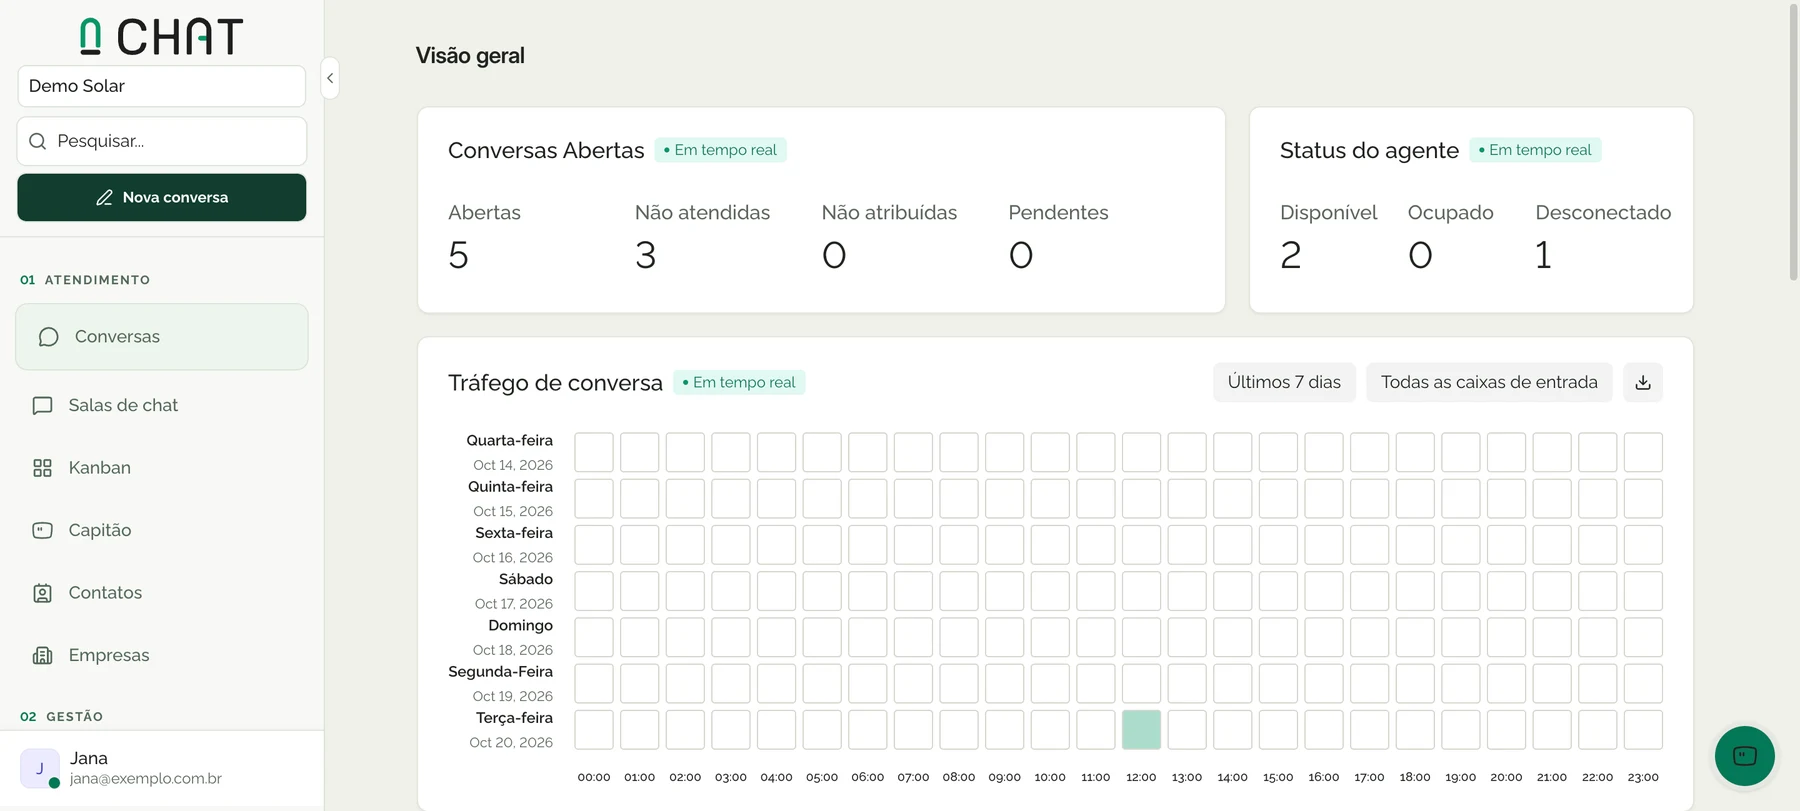
Task: Download the conversation traffic report
Action: point(1643,382)
